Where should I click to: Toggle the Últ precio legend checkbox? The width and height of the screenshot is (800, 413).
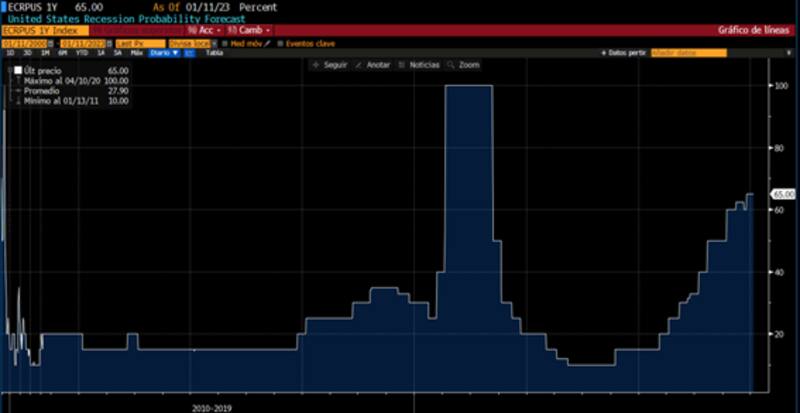(18, 70)
